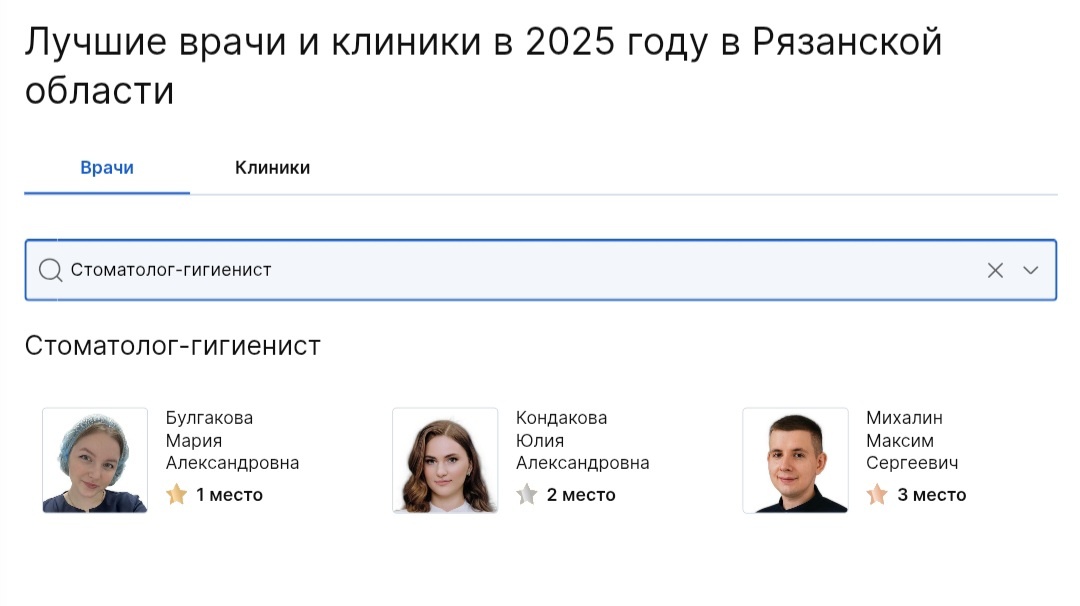1080x606 pixels.
Task: Click the photo of Булгакова Мария
Action: 95,460
